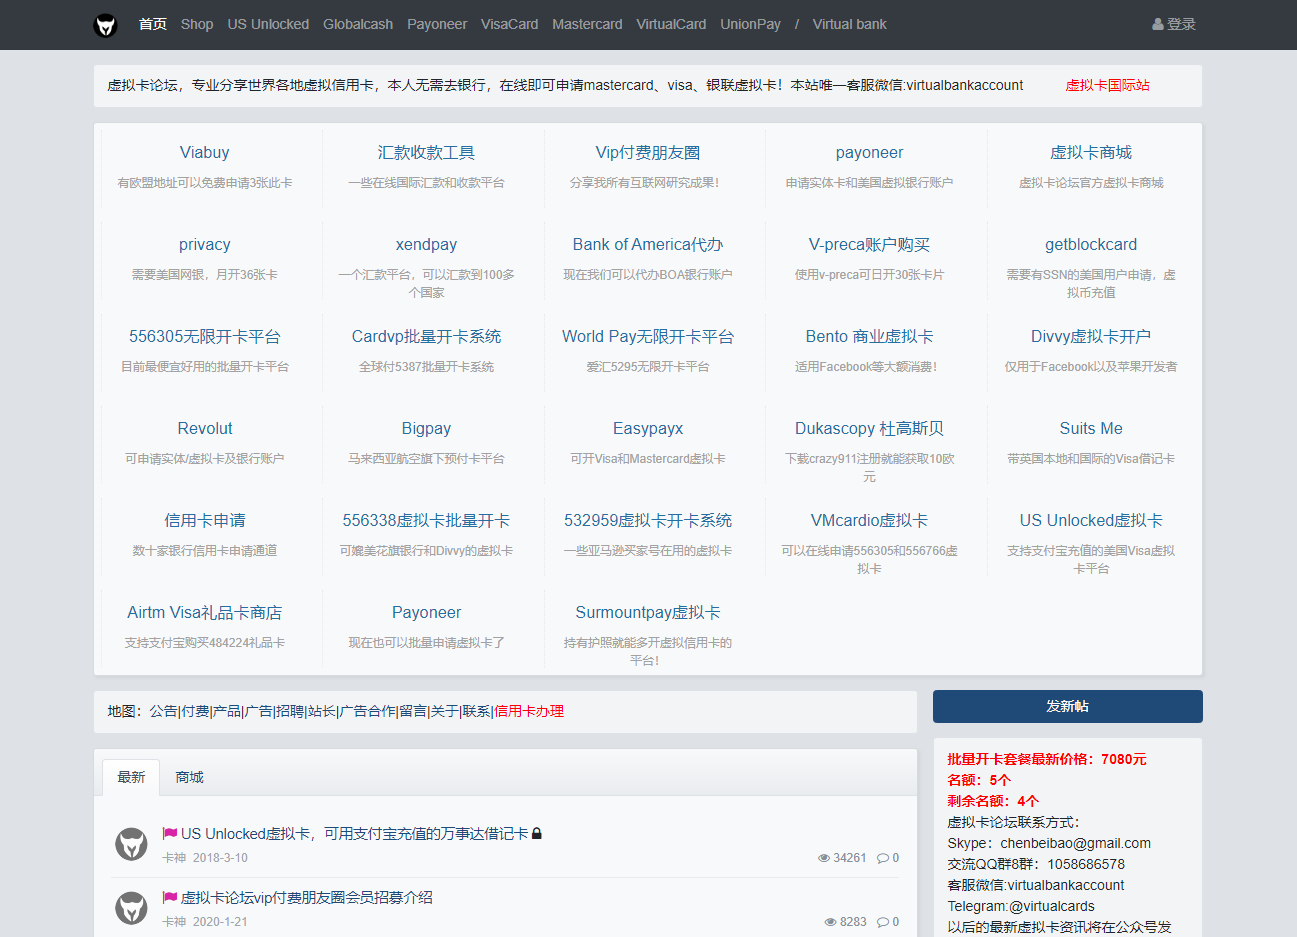
Task: Click avatar beside vip付费朋友圈 post
Action: (x=131, y=908)
